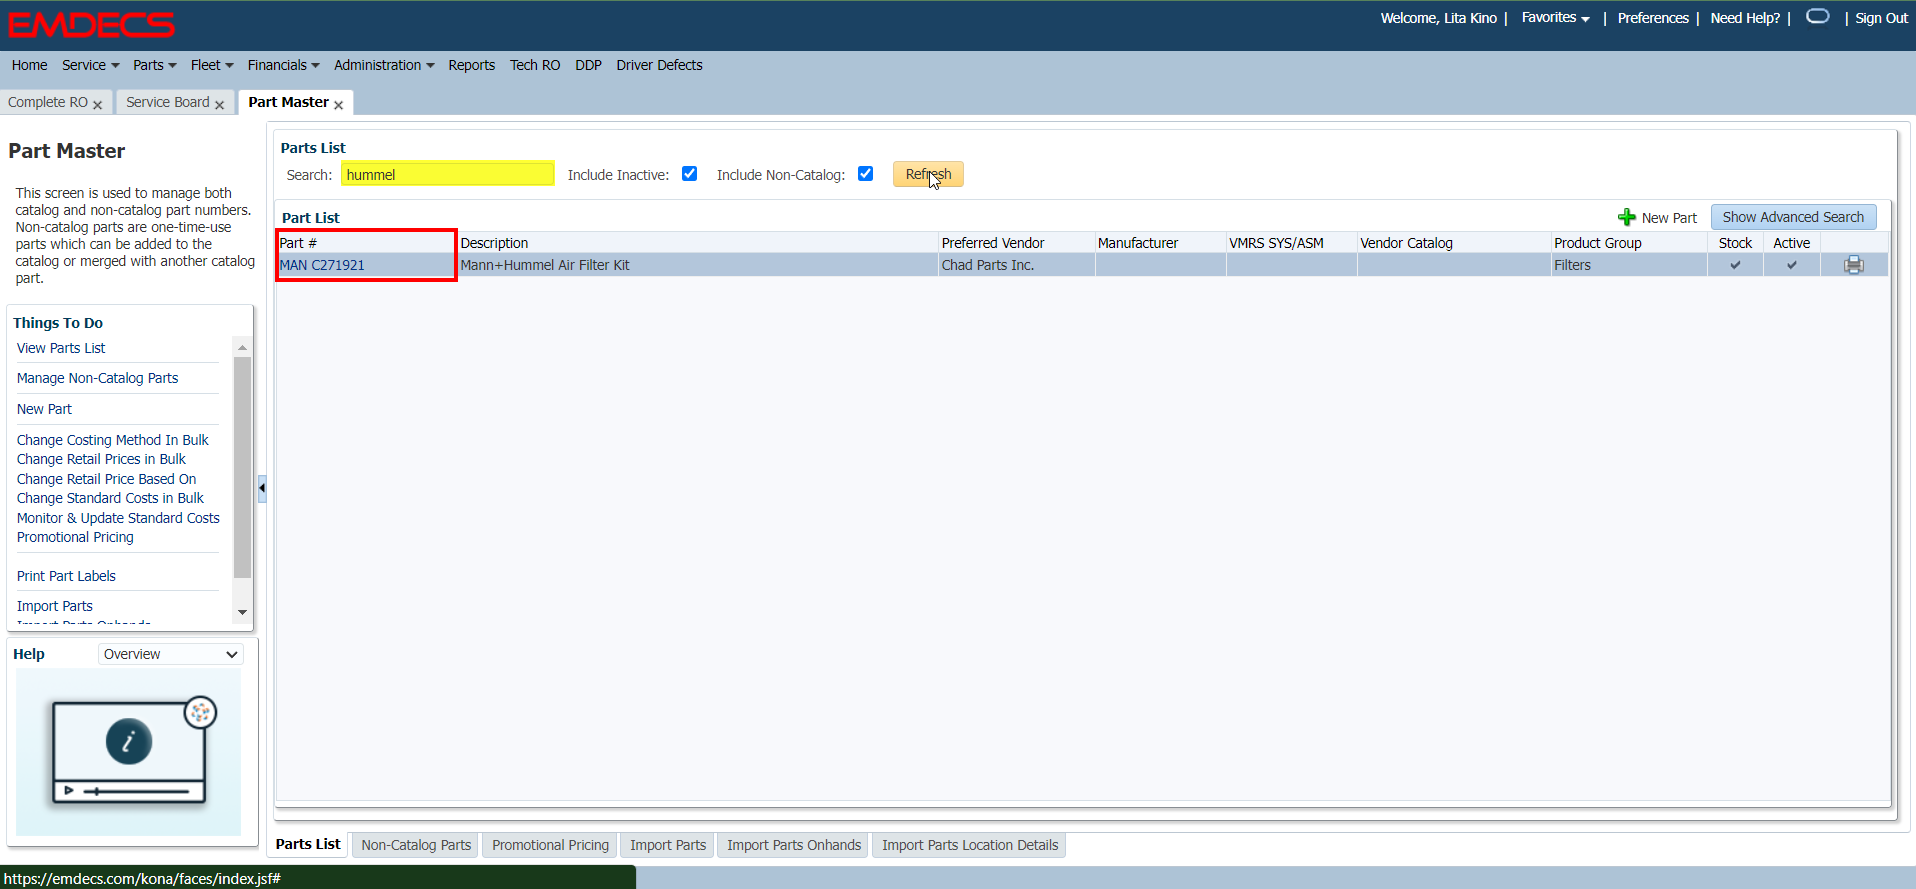Click Sign Out link

(x=1881, y=18)
